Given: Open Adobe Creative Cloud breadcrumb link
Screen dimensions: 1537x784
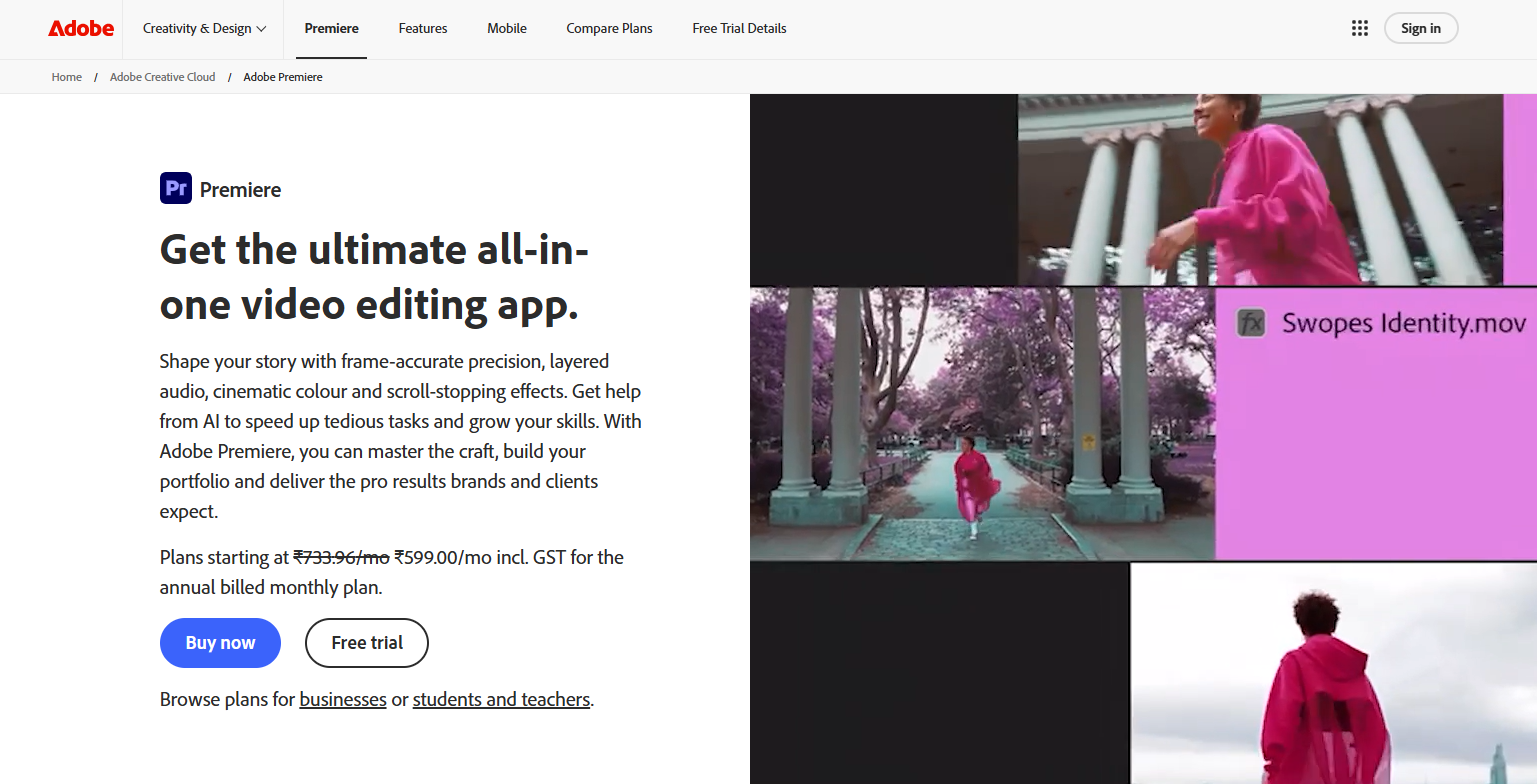Looking at the screenshot, I should [163, 77].
